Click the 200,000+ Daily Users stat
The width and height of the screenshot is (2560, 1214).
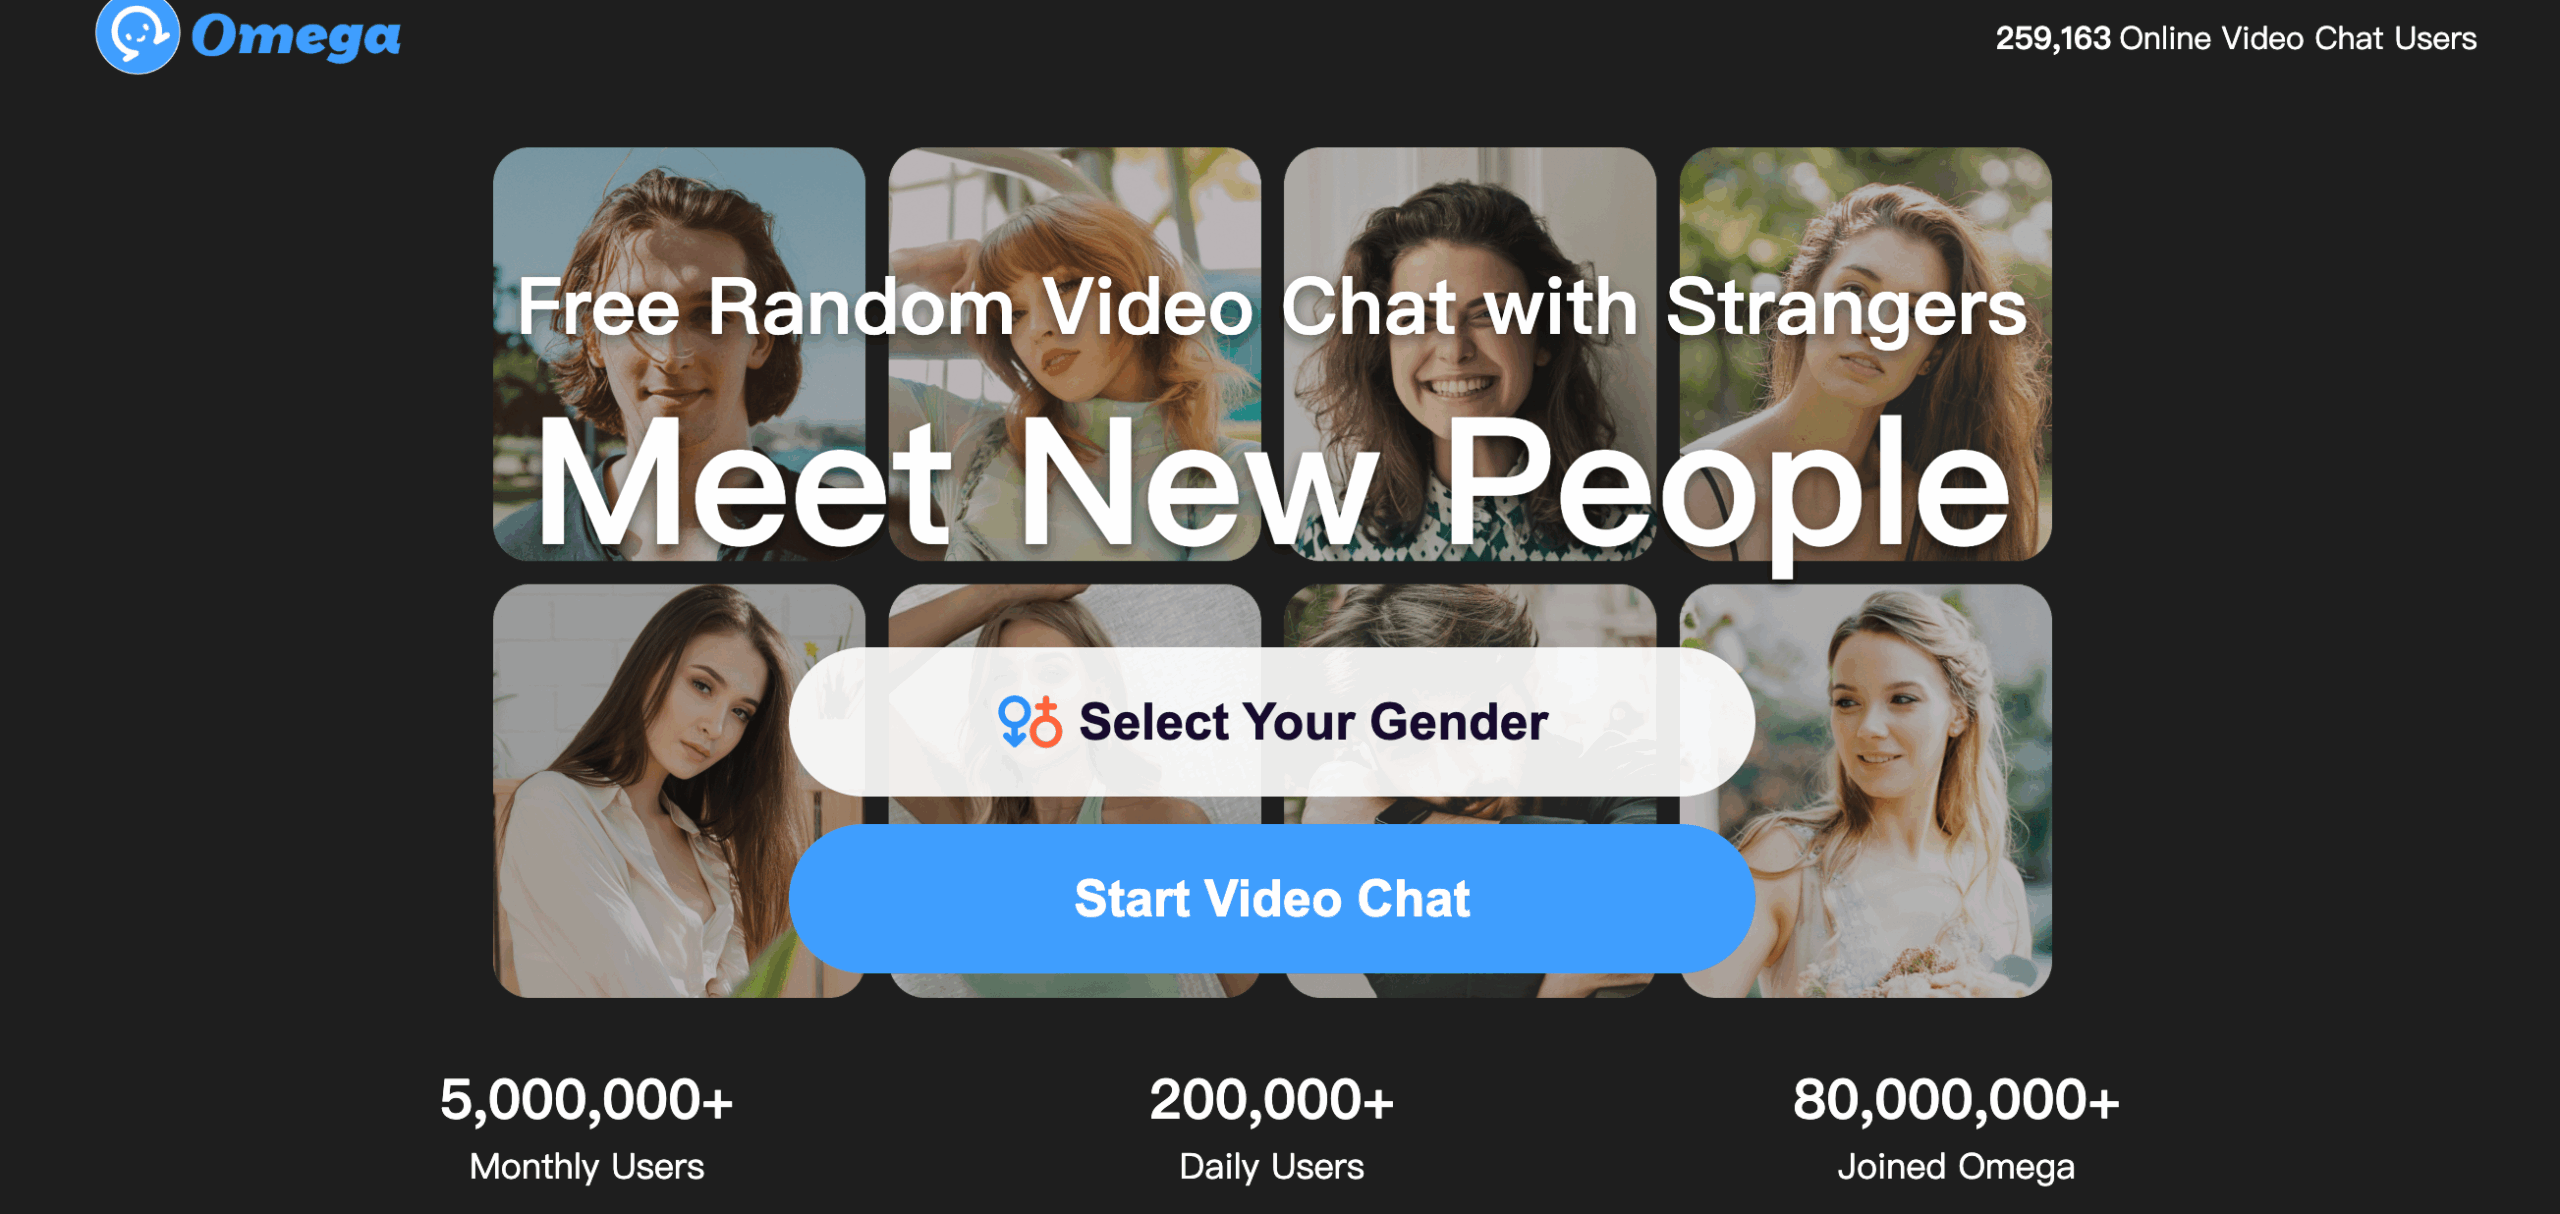point(1271,1128)
